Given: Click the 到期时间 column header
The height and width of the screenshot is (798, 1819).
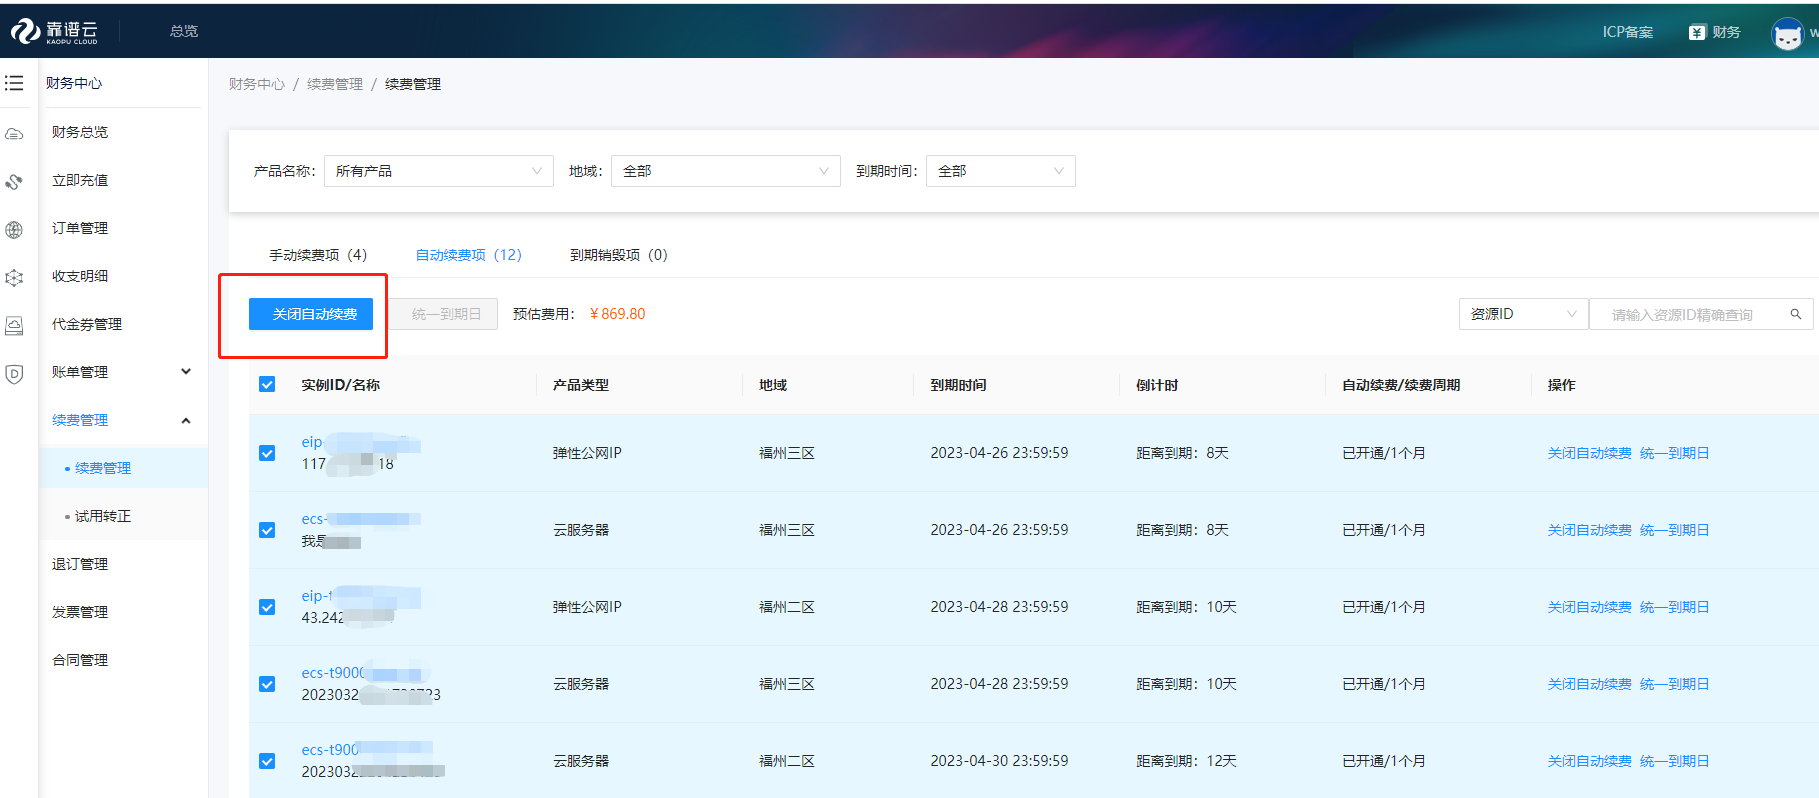Looking at the screenshot, I should [958, 385].
